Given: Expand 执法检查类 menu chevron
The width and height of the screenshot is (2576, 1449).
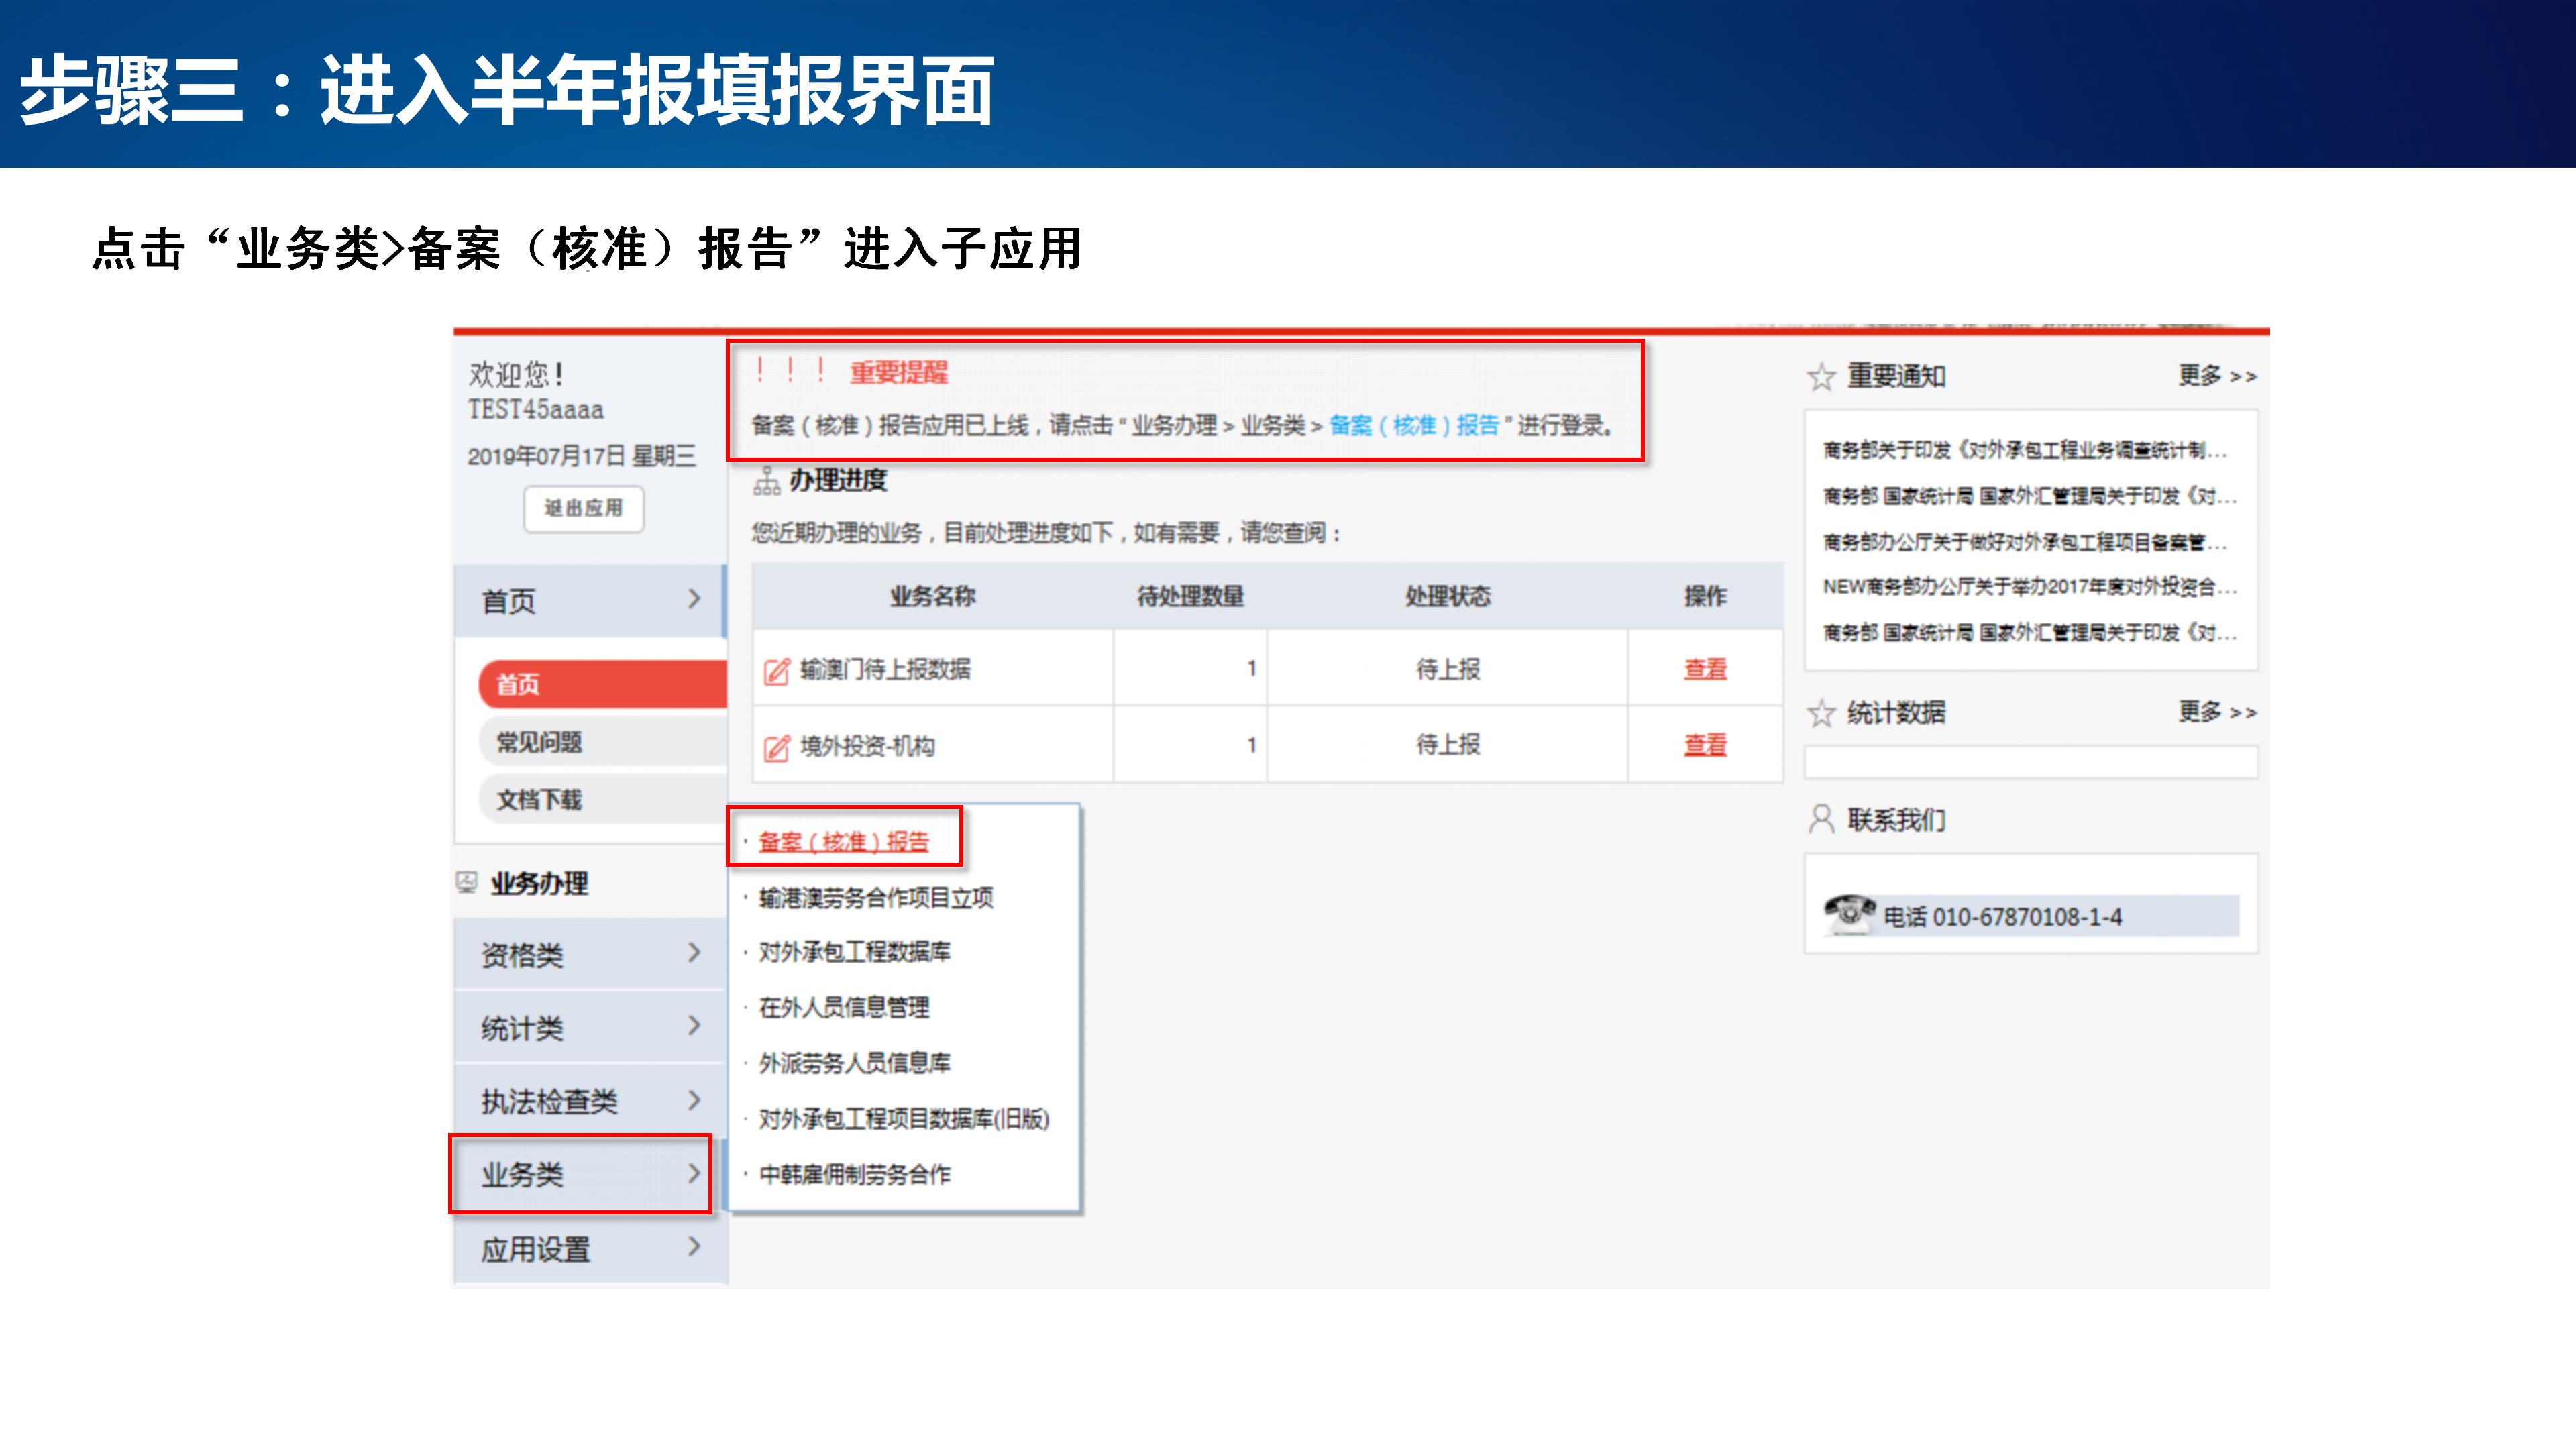Looking at the screenshot, I should (694, 1099).
